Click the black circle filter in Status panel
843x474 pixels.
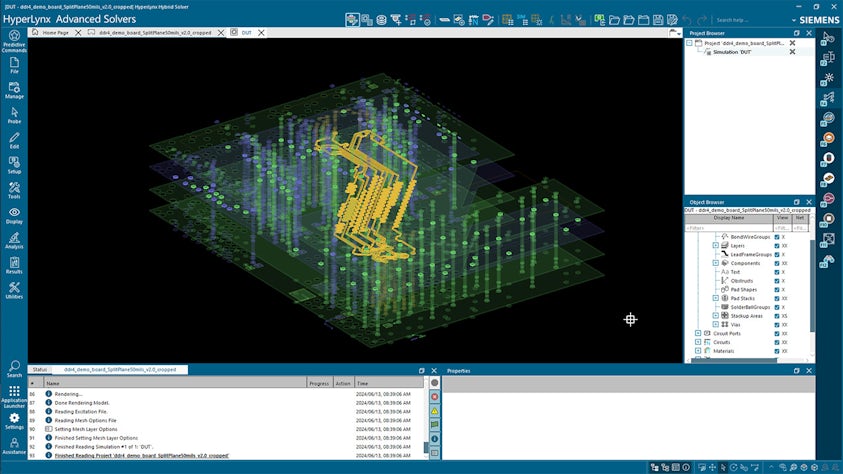tap(434, 383)
